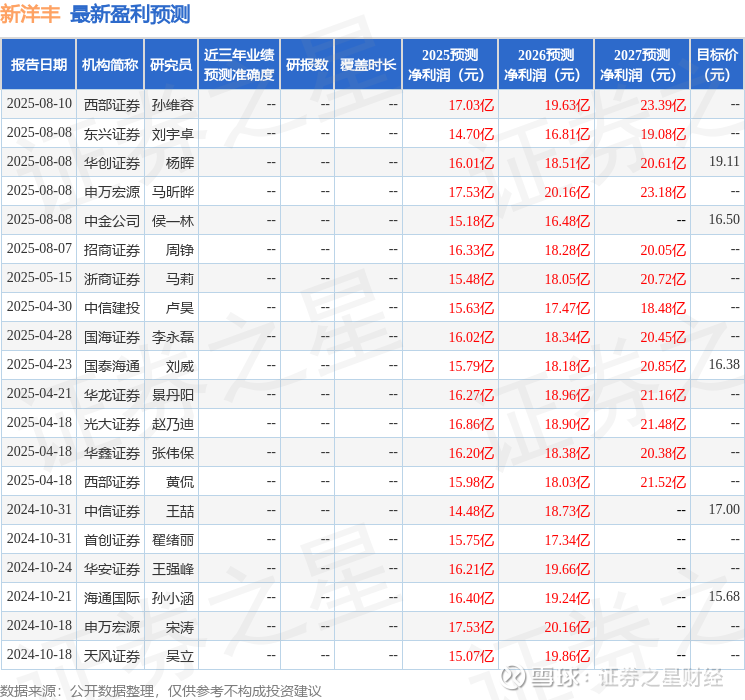Click the 23.39亿 forecast value
This screenshot has width=745, height=700.
663,105
